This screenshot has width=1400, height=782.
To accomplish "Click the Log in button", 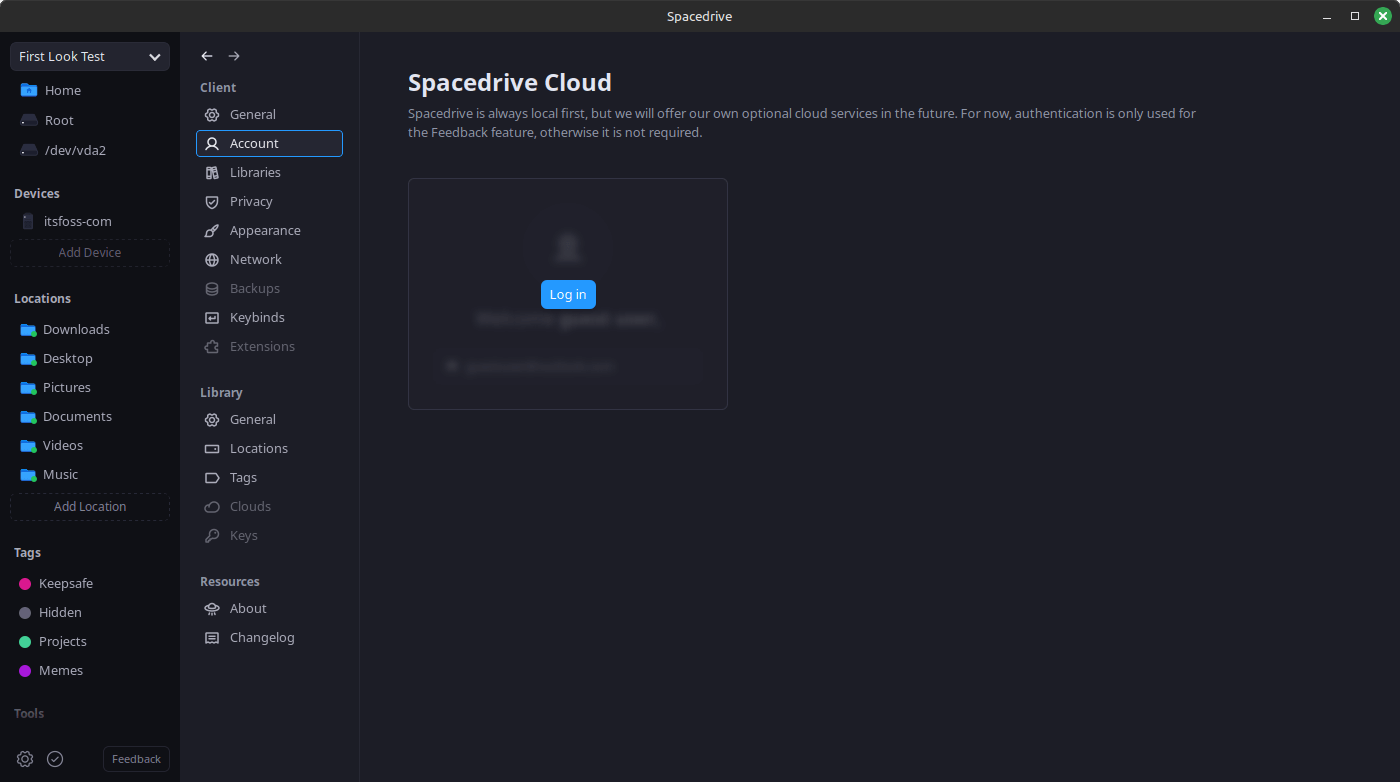I will [567, 294].
